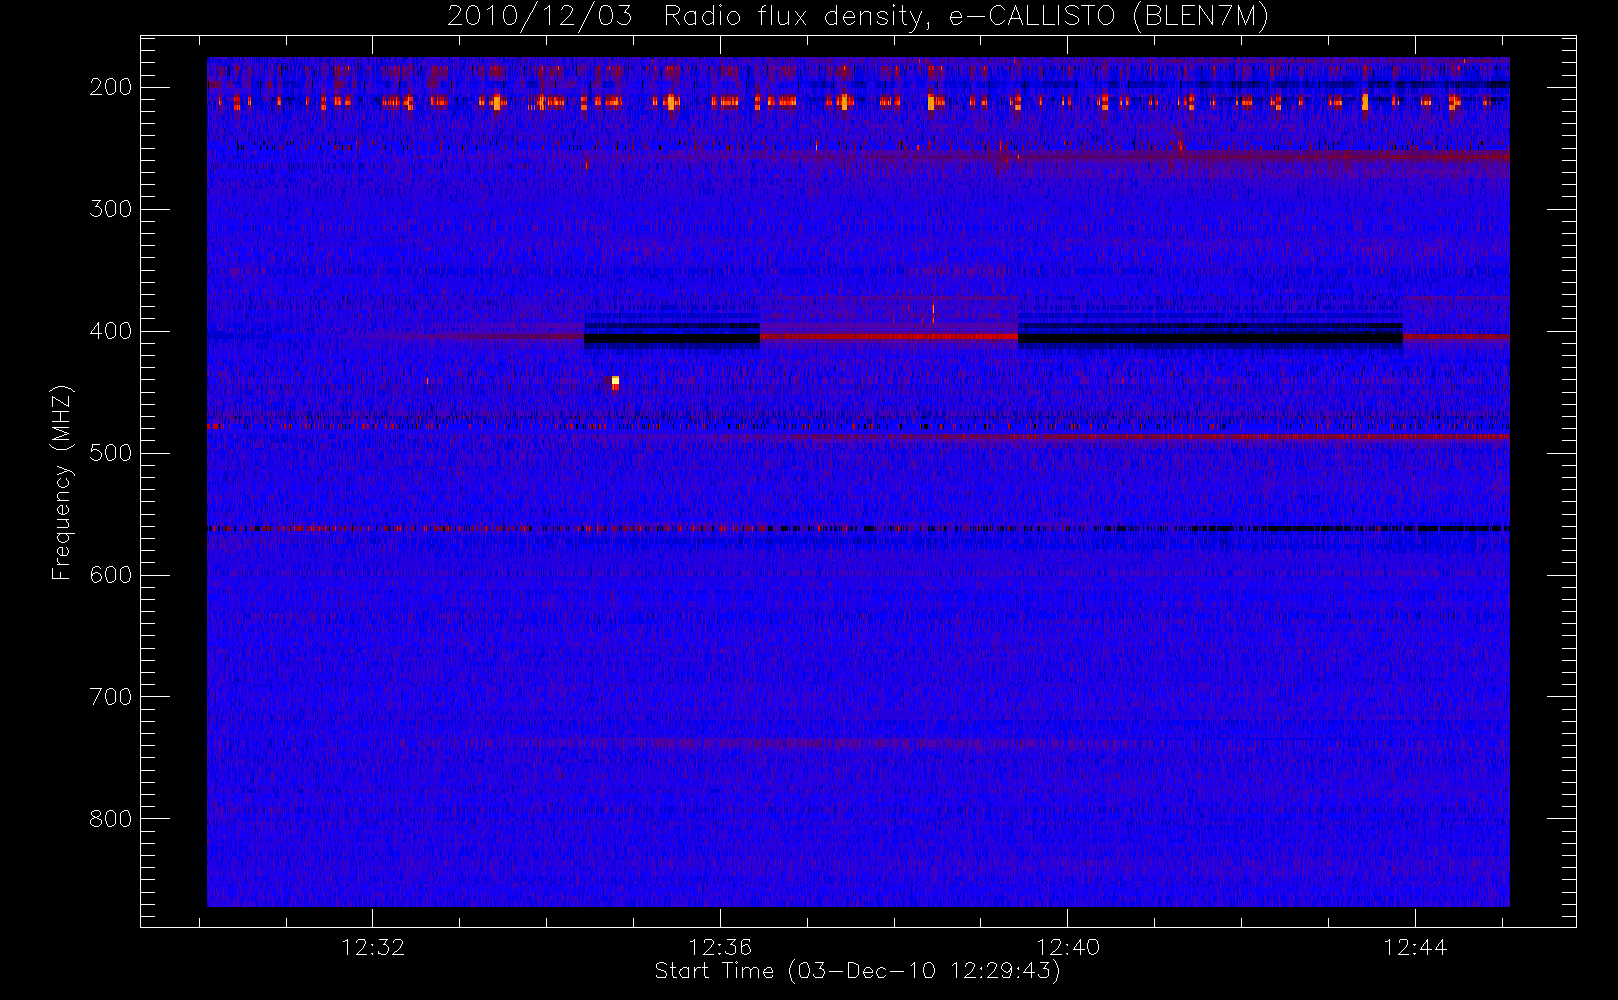This screenshot has height=1000, width=1618.
Task: Click the "Frequency (MHZ)" axis label
Action: 62,482
